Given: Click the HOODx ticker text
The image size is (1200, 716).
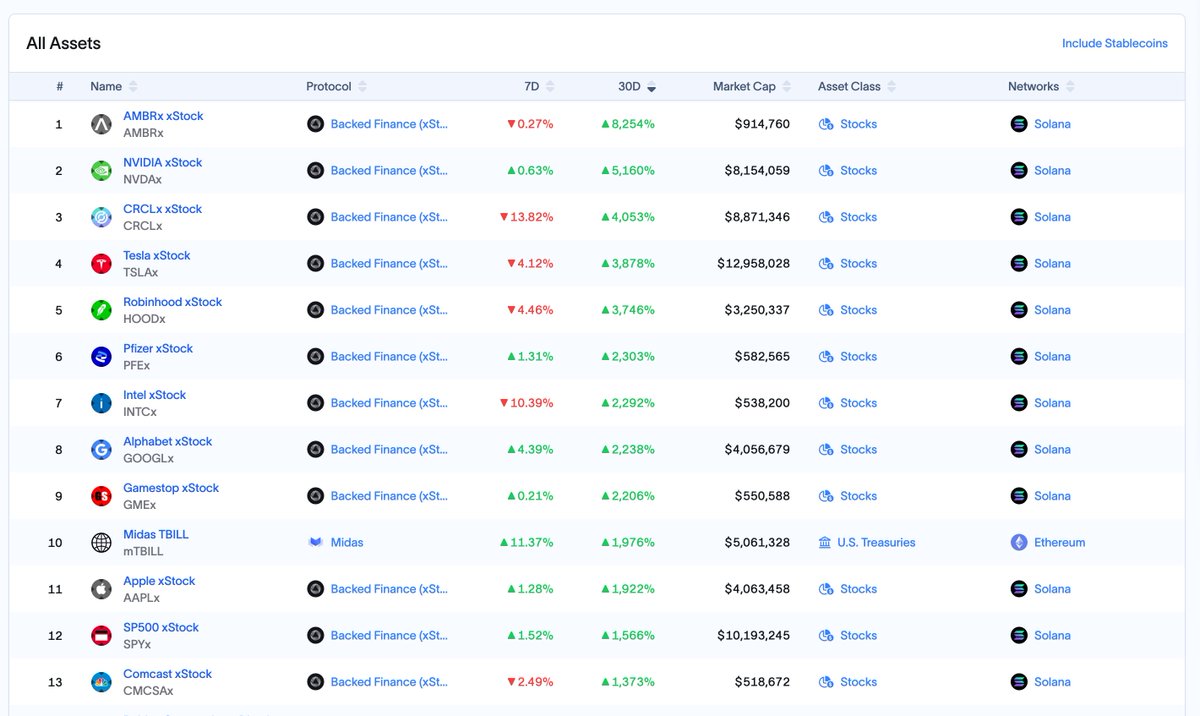Looking at the screenshot, I should click(x=144, y=319).
